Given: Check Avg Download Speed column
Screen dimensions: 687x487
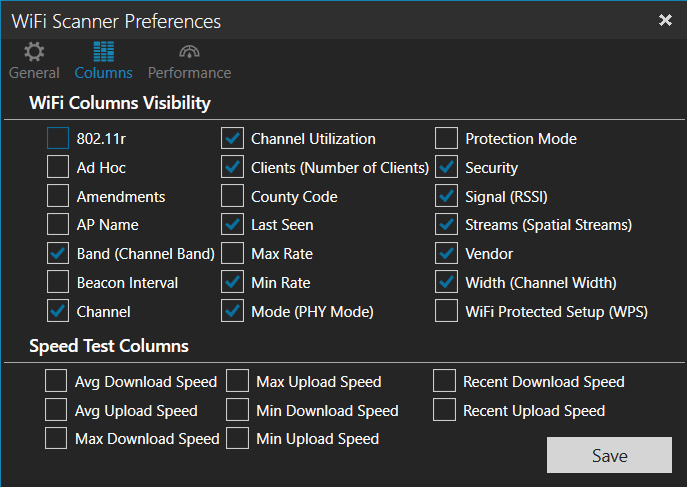Looking at the screenshot, I should pyautogui.click(x=56, y=381).
